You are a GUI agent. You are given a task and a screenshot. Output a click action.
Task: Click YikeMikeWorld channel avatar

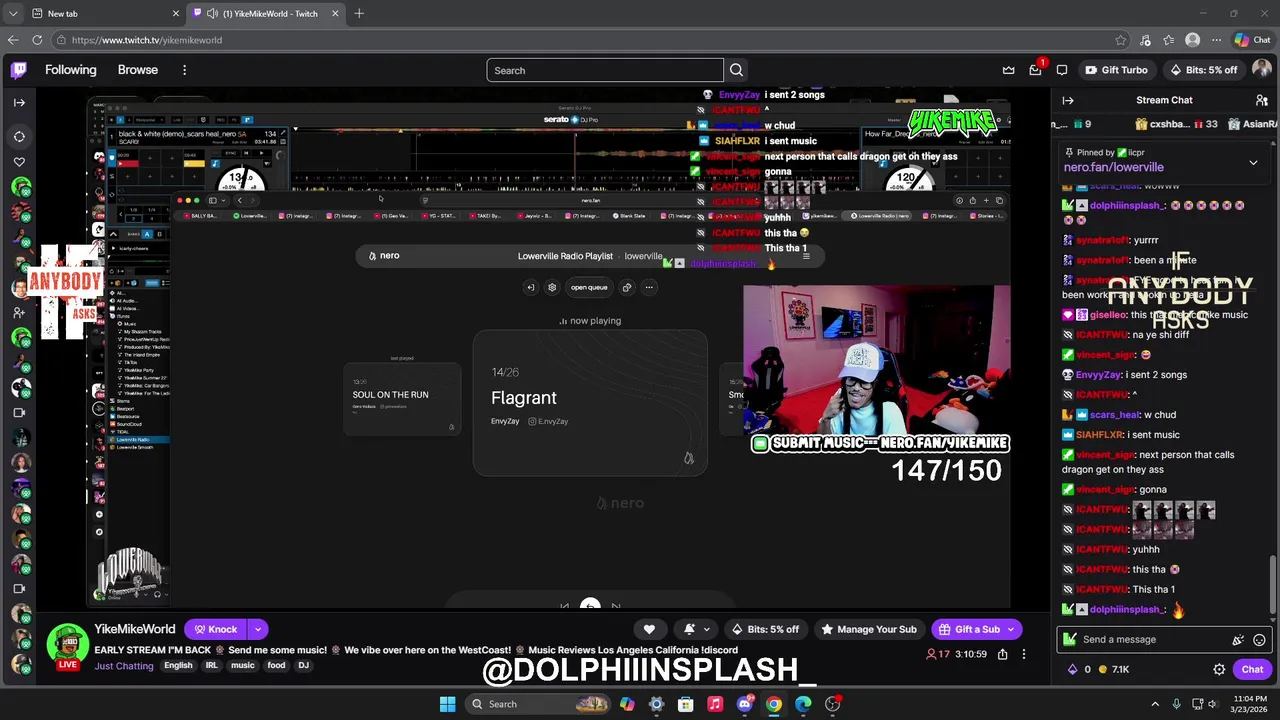click(x=68, y=644)
